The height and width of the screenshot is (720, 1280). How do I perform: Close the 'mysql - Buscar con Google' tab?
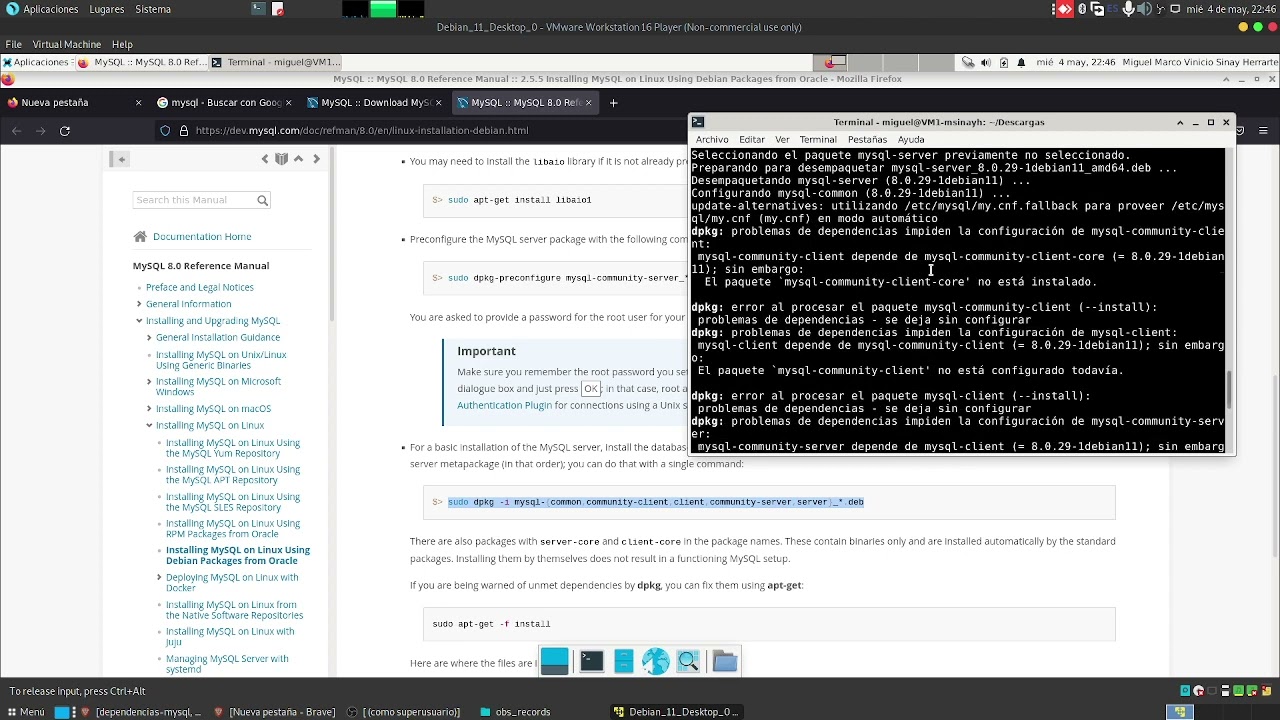[289, 102]
